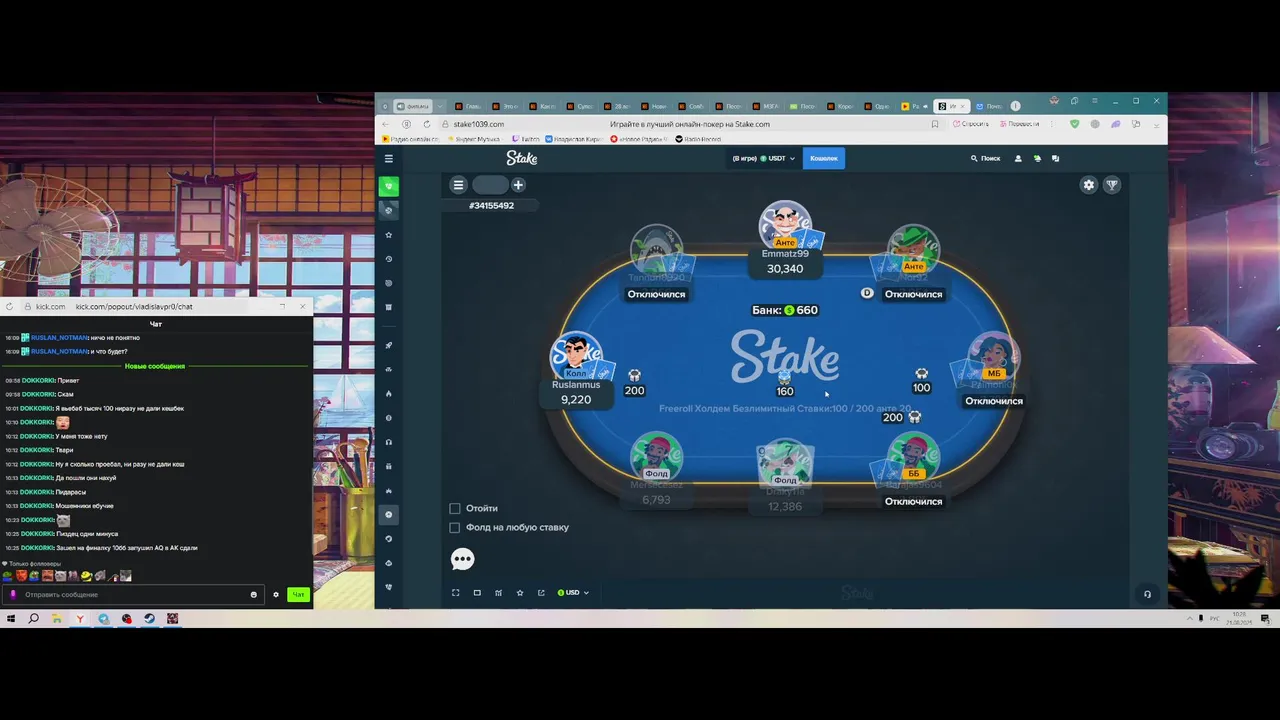
Task: Open favourites star in Stake sidebar
Action: (389, 235)
